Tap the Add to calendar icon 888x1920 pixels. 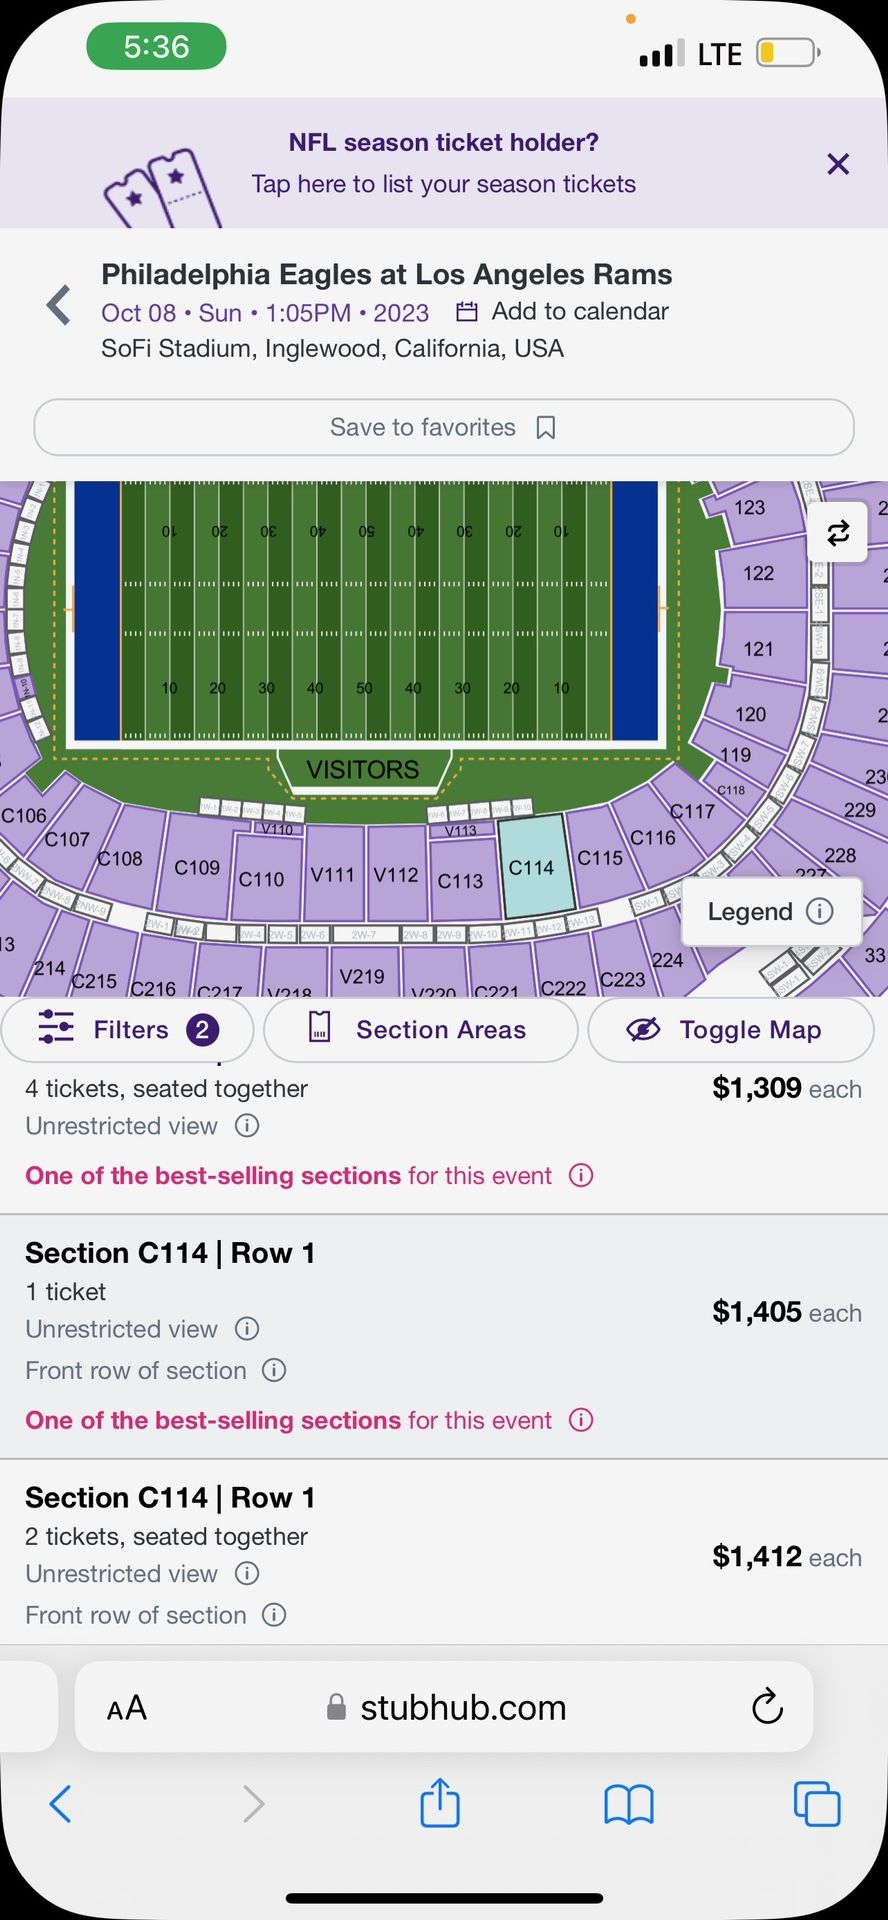coord(466,312)
